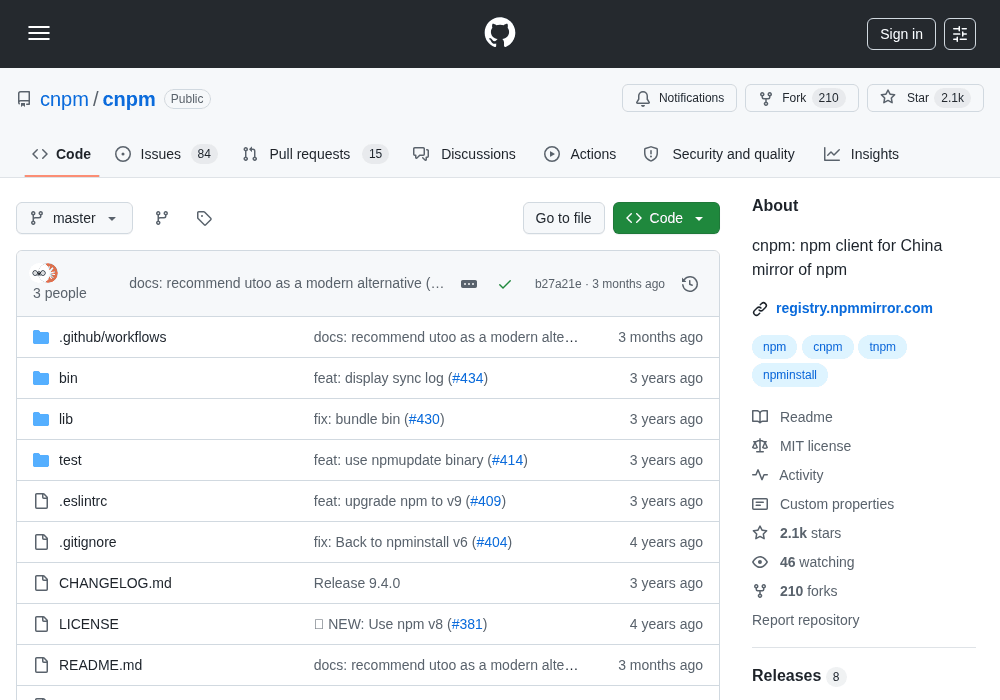Click the Sign in button

click(x=901, y=34)
